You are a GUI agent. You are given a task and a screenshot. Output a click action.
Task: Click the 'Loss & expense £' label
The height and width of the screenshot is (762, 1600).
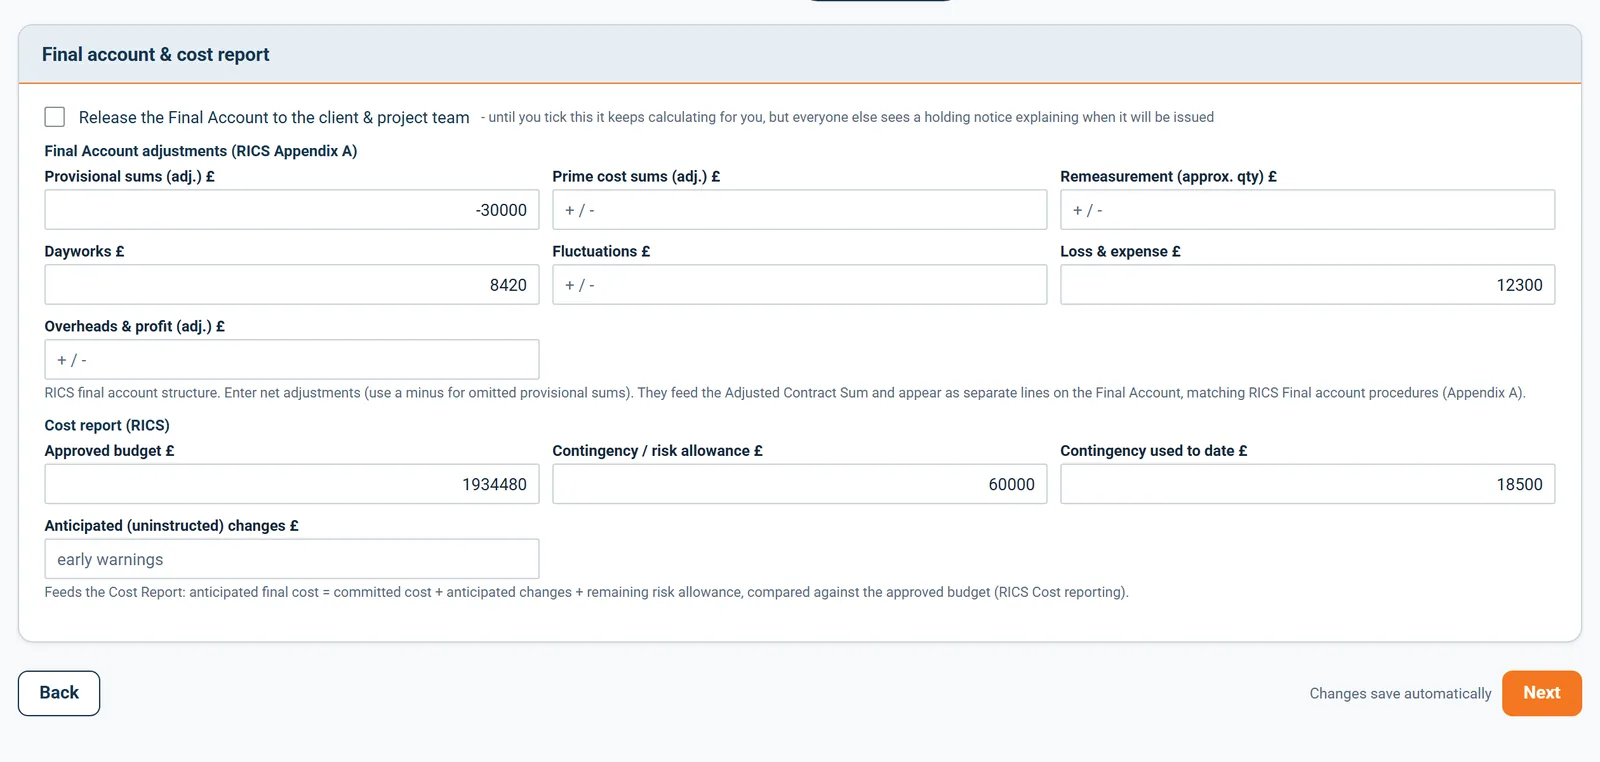click(1120, 252)
